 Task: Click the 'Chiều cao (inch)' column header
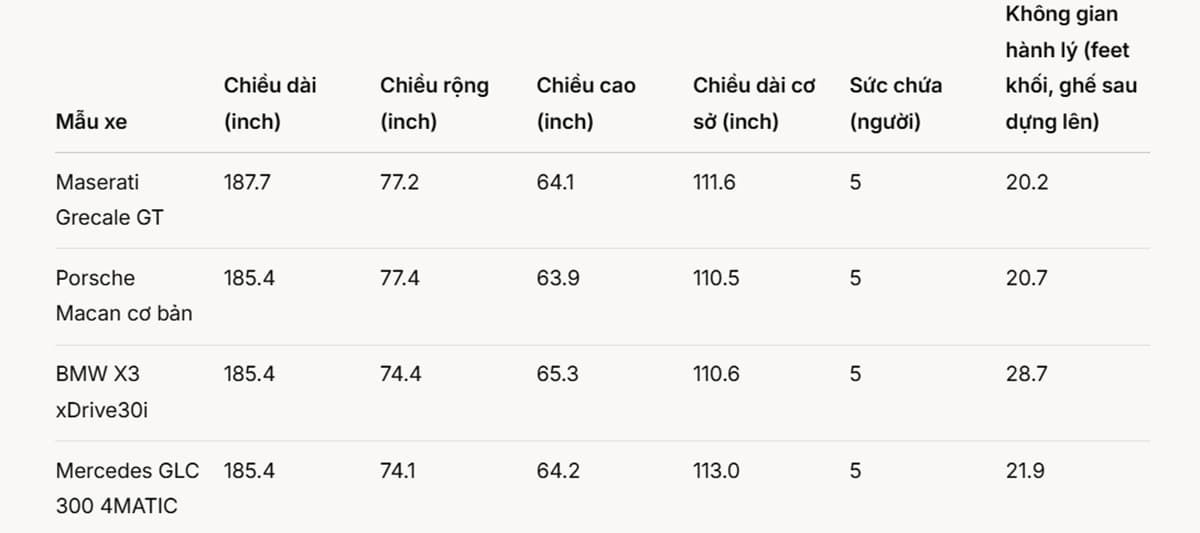[585, 104]
